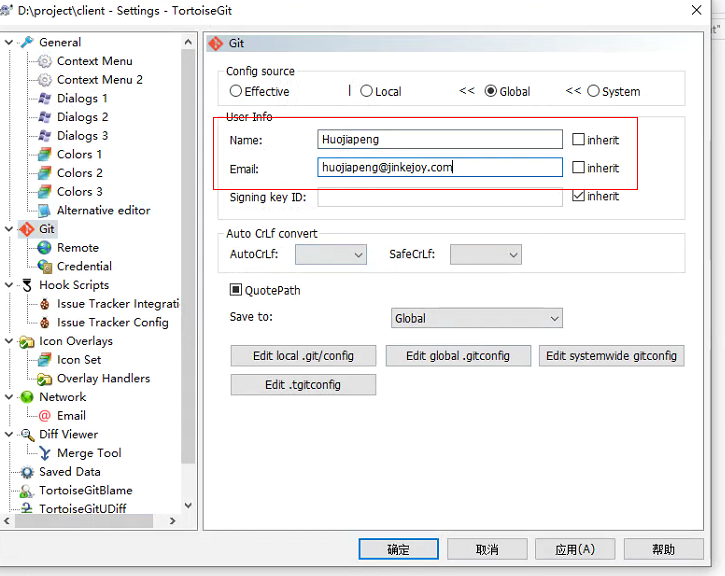The image size is (725, 576).
Task: Open the Save to dropdown
Action: (477, 318)
